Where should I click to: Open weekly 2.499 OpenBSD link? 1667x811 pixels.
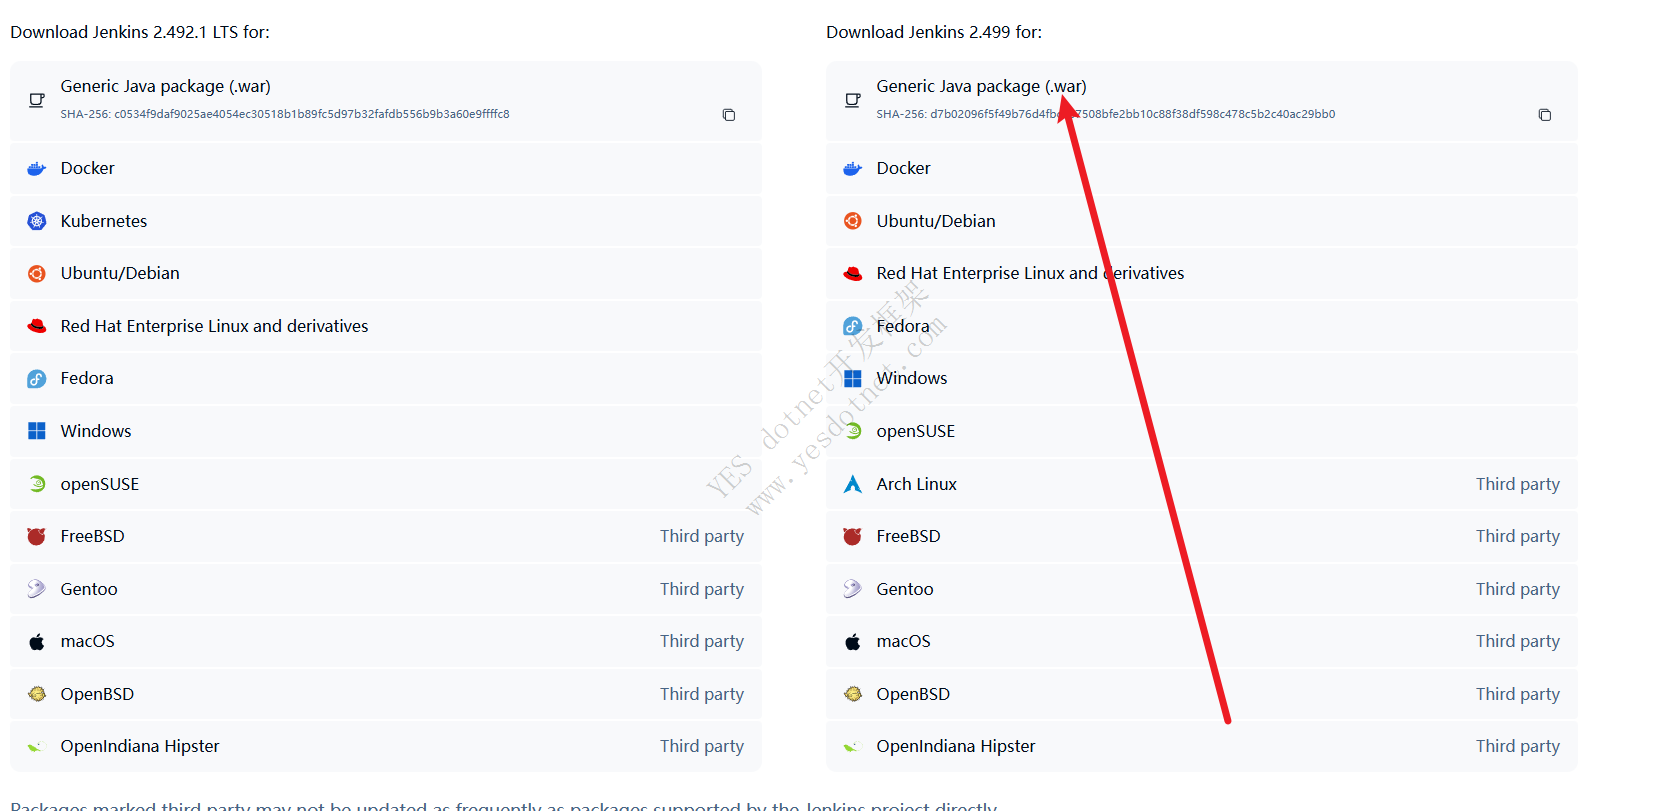(x=1202, y=694)
